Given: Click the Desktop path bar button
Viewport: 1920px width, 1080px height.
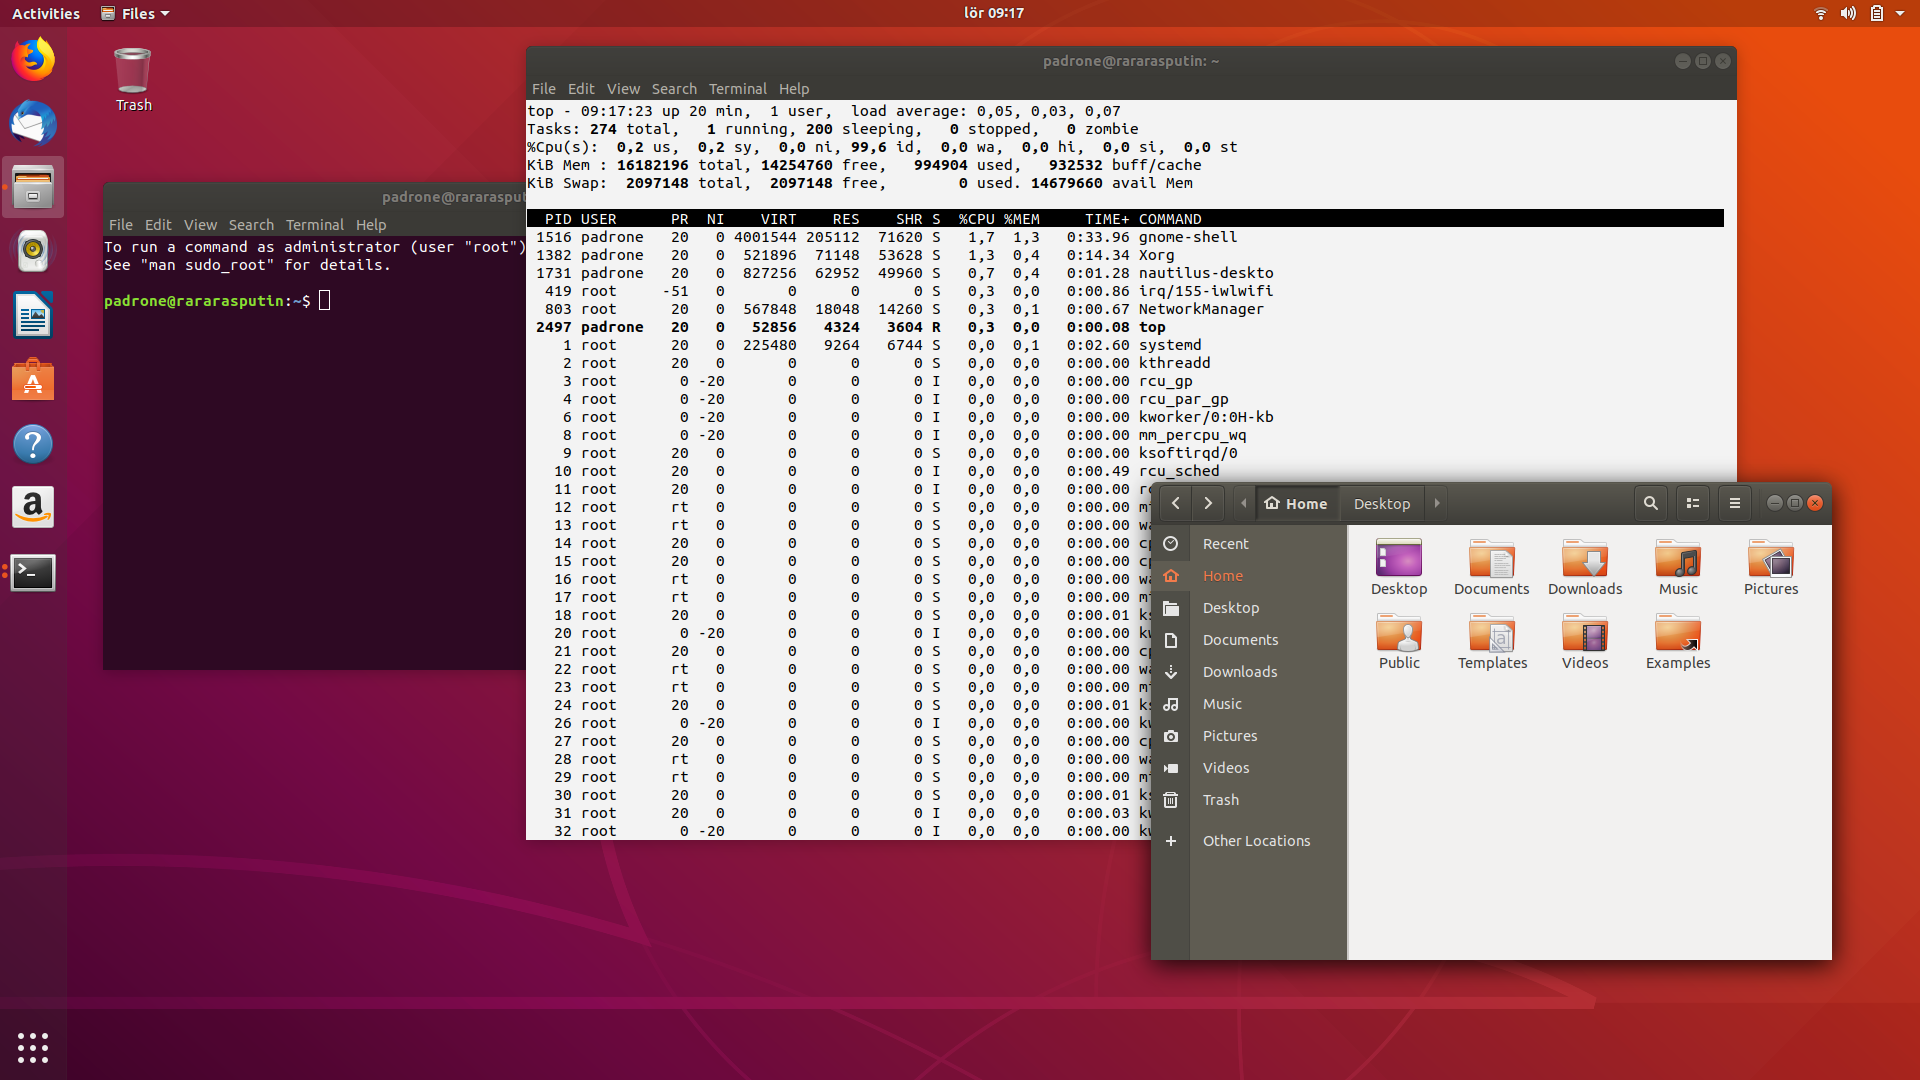Looking at the screenshot, I should [x=1382, y=503].
